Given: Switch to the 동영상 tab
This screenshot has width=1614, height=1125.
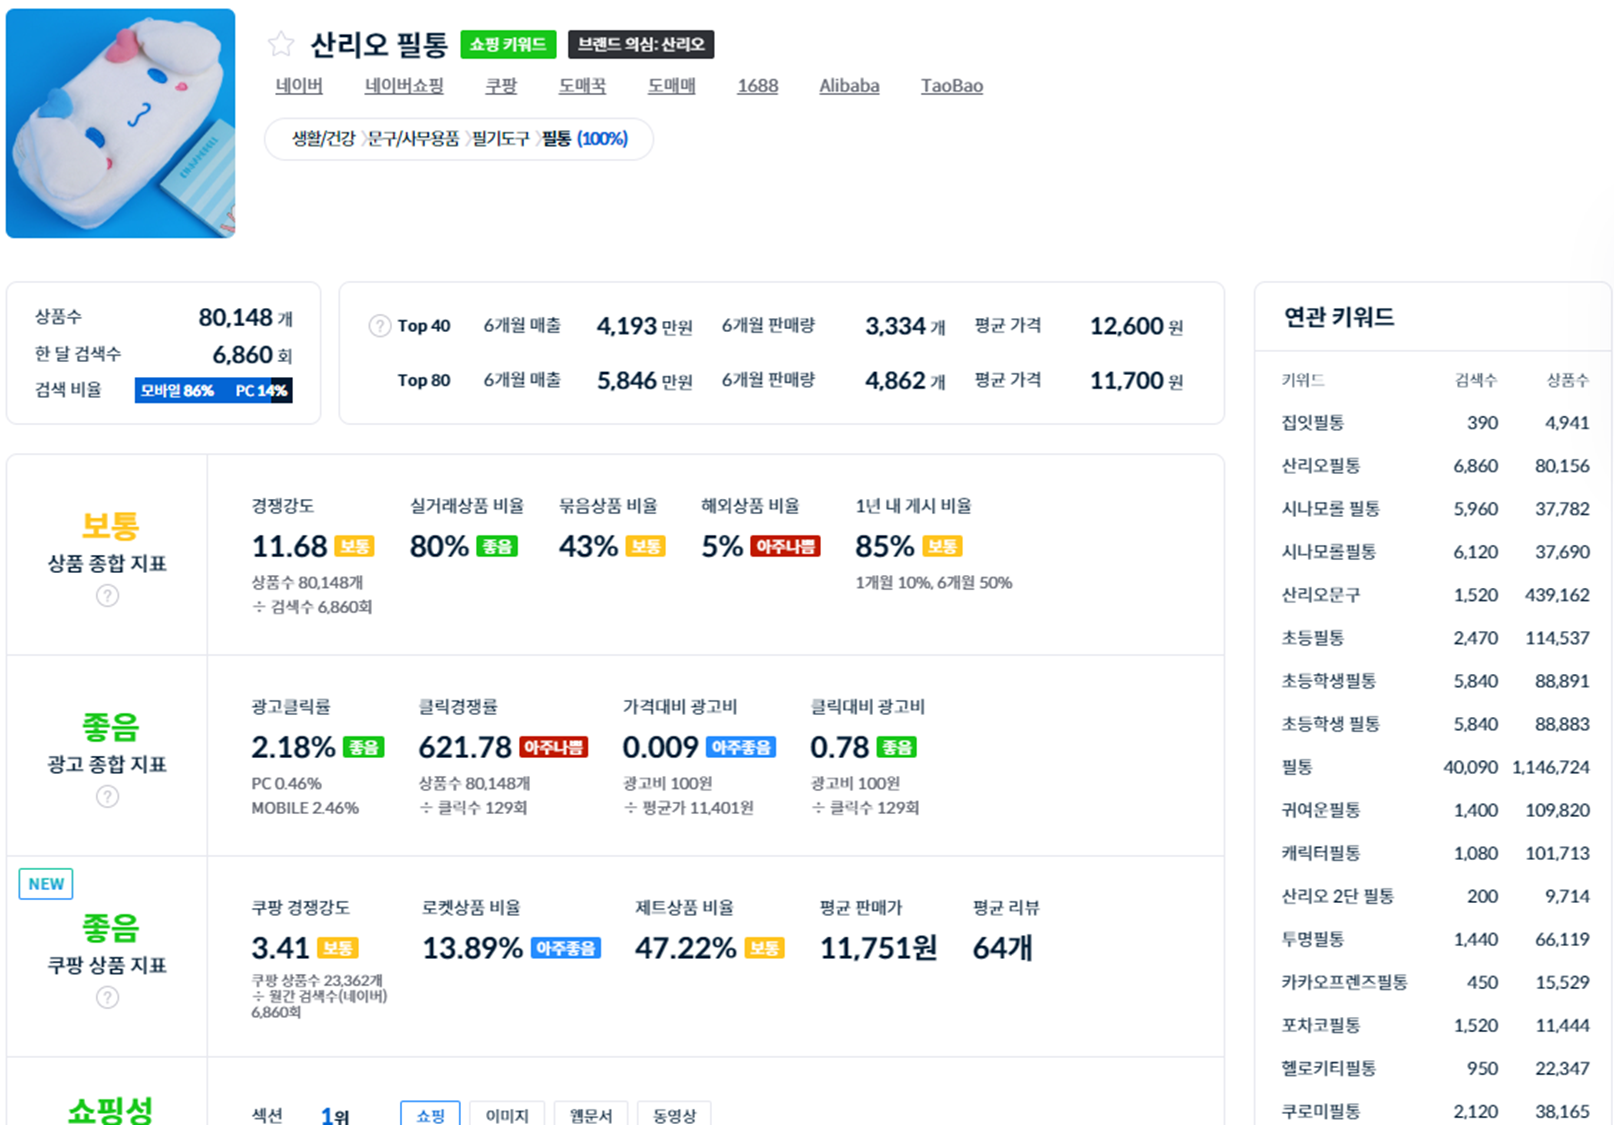Looking at the screenshot, I should [674, 1114].
